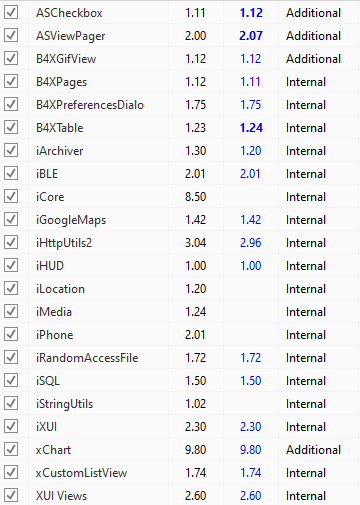Select the XUI Views library name
Image resolution: width=360 pixels, height=505 pixels.
(62, 496)
